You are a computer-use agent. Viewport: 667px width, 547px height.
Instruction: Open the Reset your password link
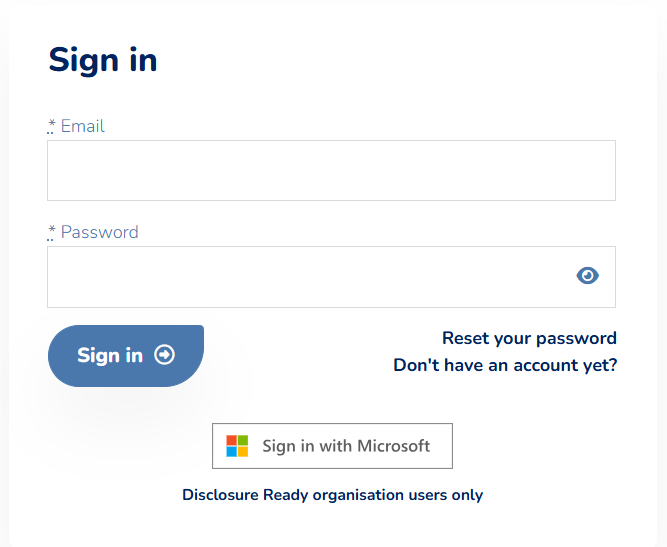(529, 339)
